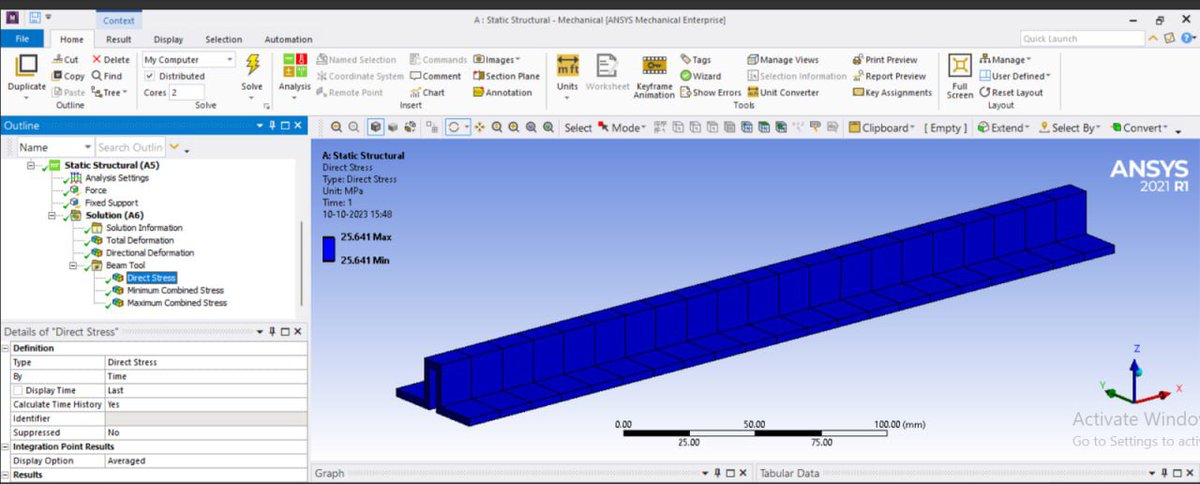Open the Unit Converter

tap(782, 93)
